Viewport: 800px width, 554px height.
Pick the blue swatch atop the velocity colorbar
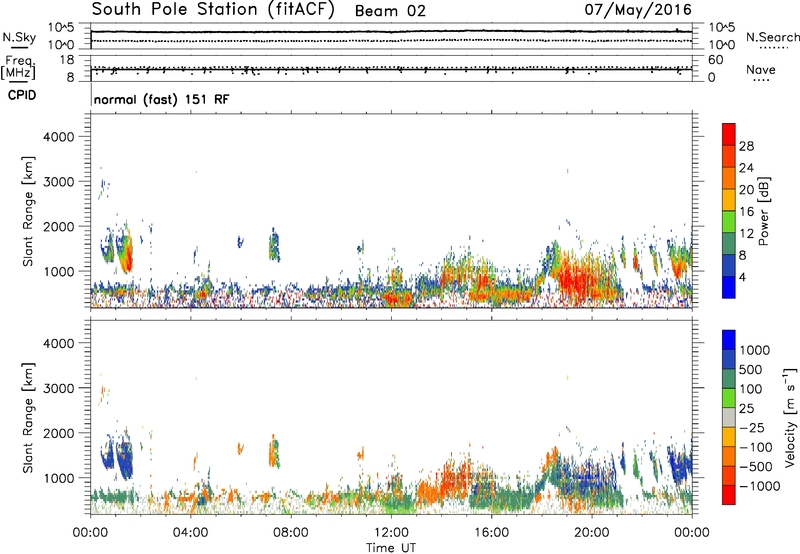pyautogui.click(x=729, y=340)
